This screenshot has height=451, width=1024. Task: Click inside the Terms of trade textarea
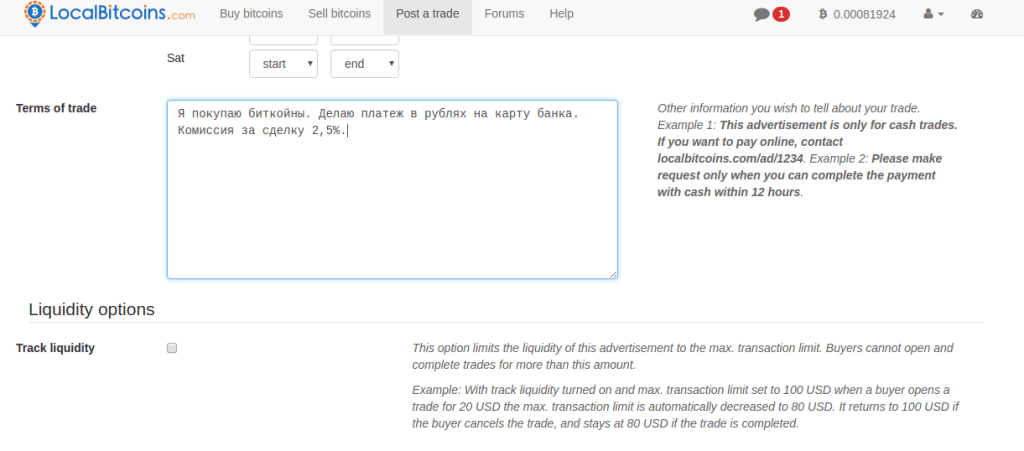(x=391, y=200)
